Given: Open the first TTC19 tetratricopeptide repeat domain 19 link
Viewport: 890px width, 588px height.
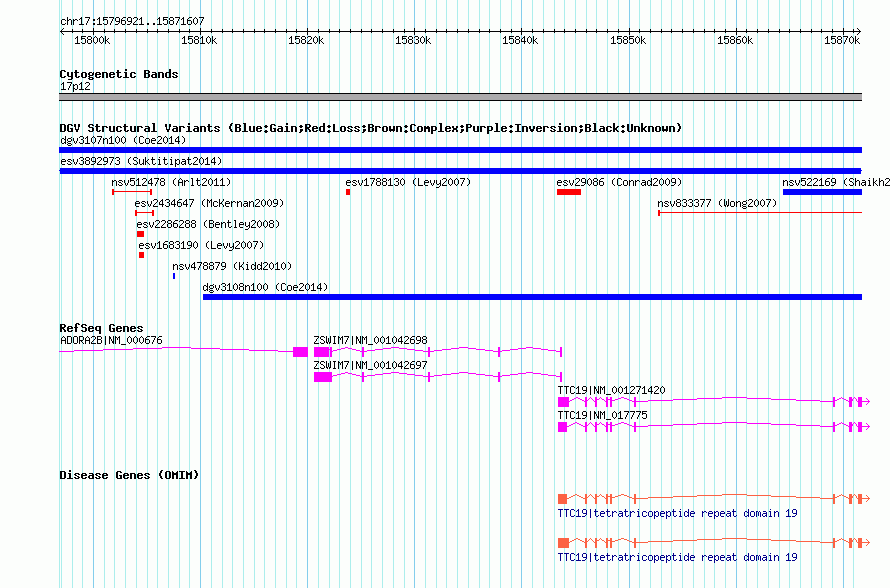Looking at the screenshot, I should point(677,513).
